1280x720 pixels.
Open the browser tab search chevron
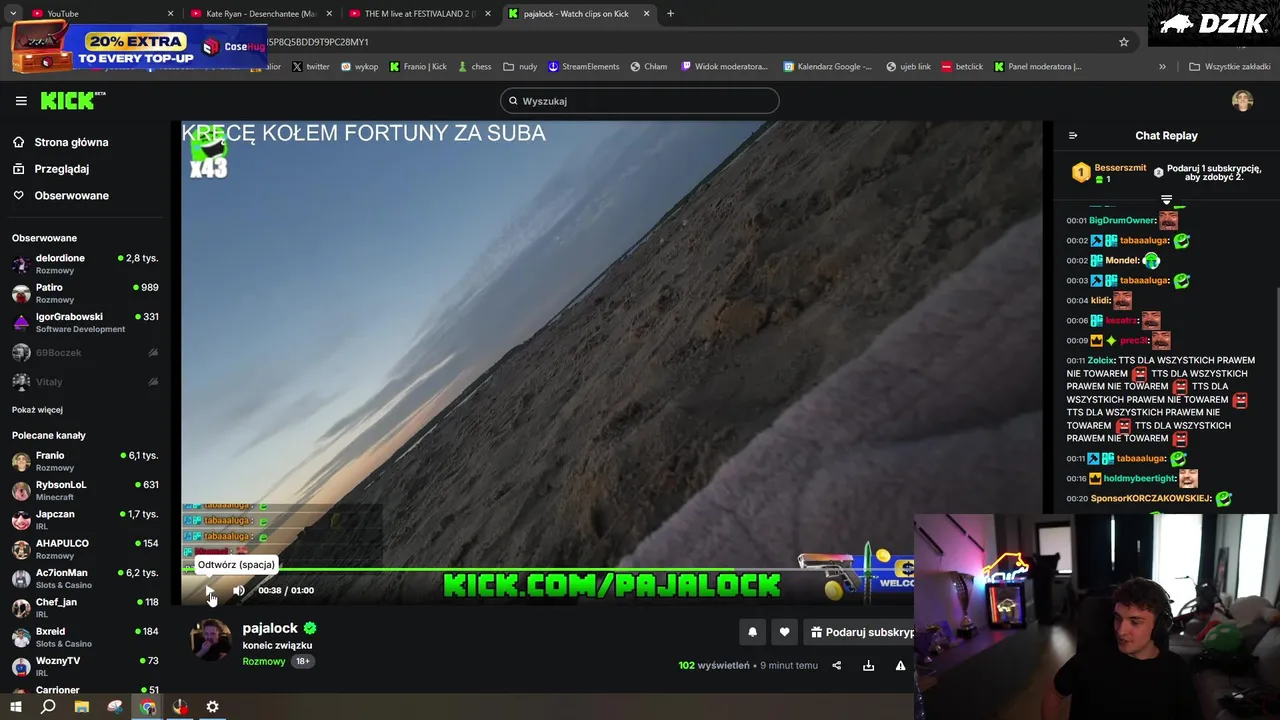(13, 14)
